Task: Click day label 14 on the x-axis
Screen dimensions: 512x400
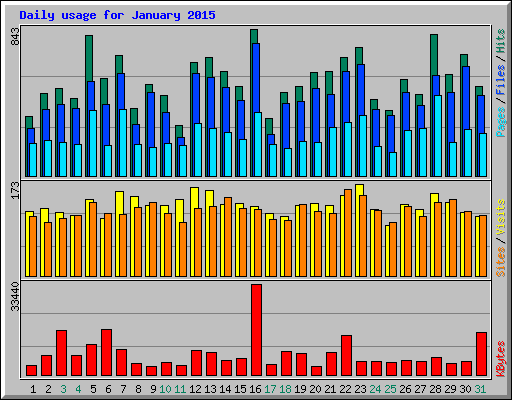Action: coord(225,389)
